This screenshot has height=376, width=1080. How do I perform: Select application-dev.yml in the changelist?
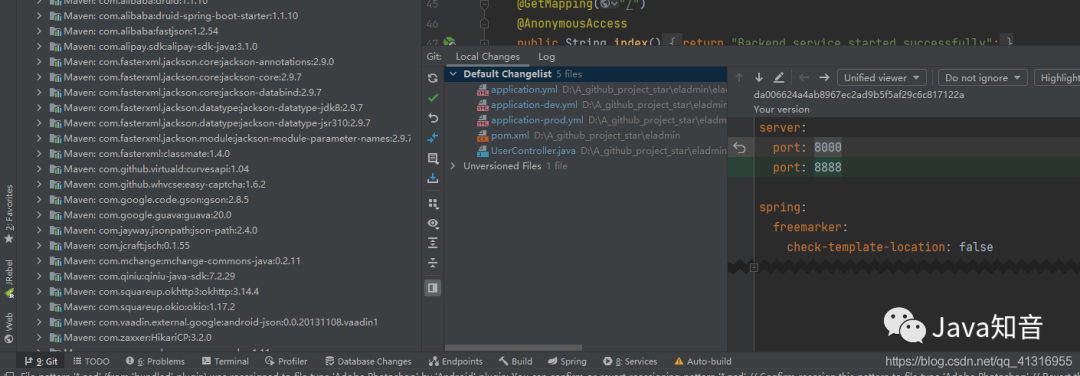point(534,105)
